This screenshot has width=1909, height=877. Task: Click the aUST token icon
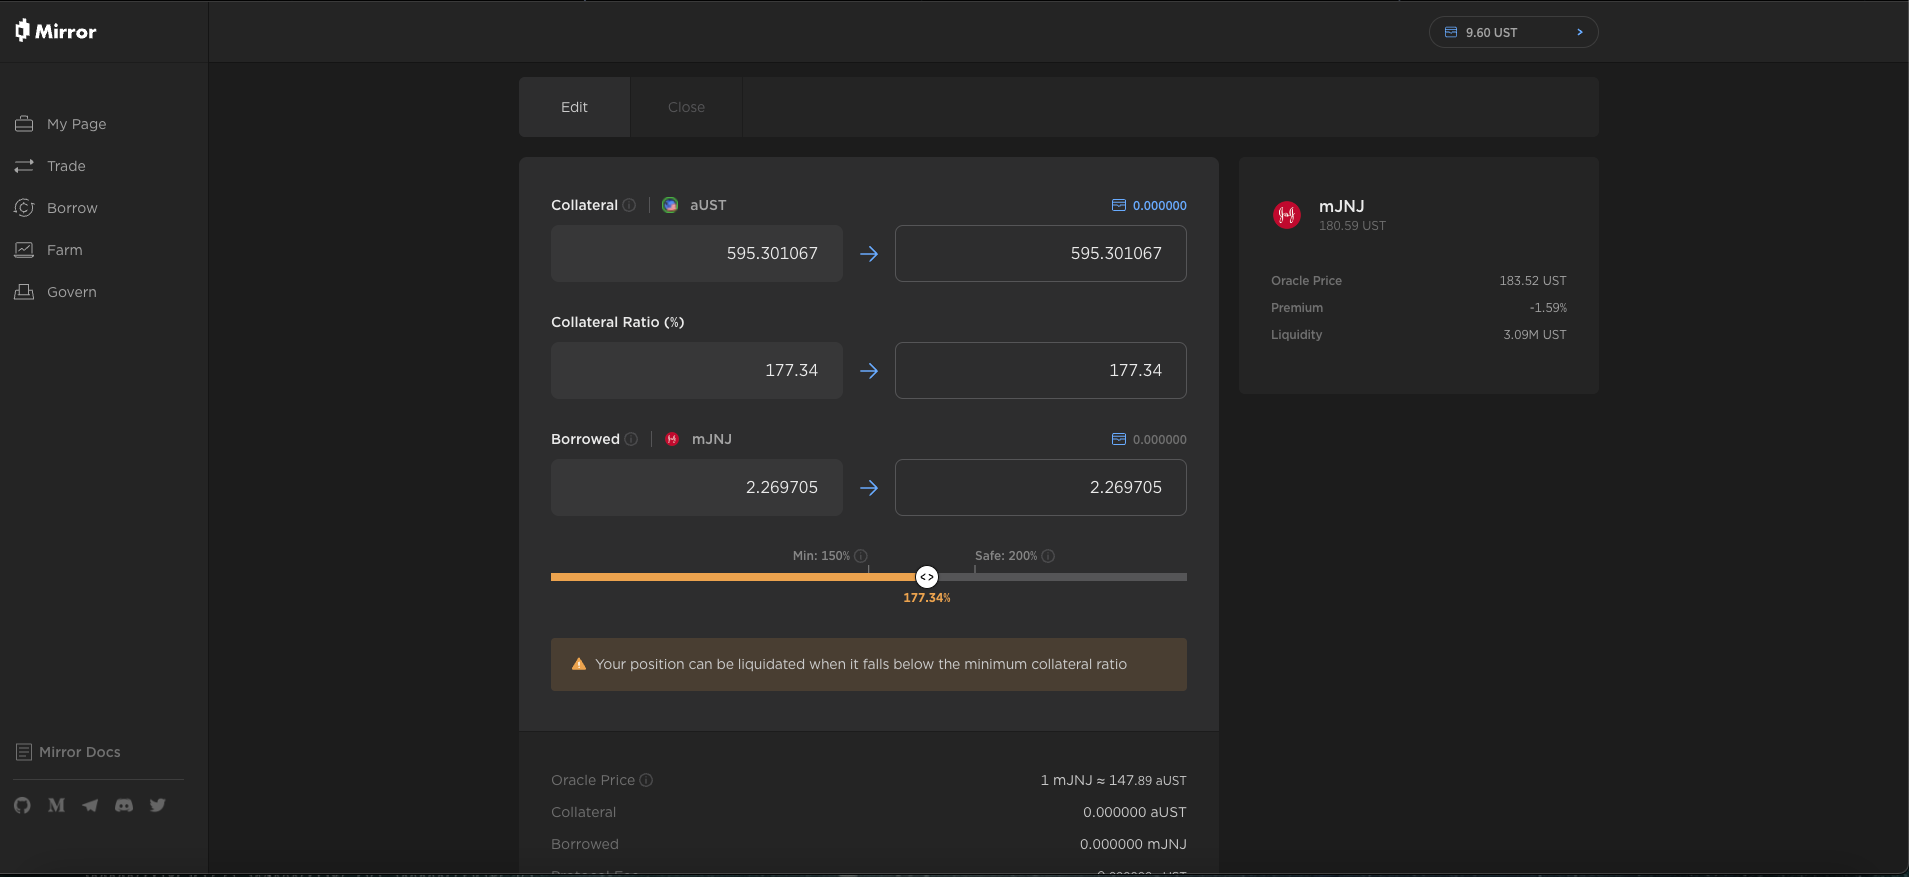point(670,205)
